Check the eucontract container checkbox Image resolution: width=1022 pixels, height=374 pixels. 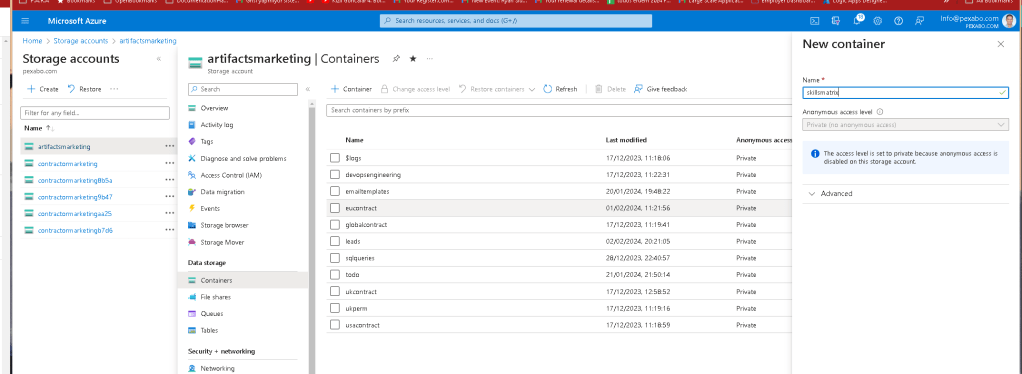335,208
